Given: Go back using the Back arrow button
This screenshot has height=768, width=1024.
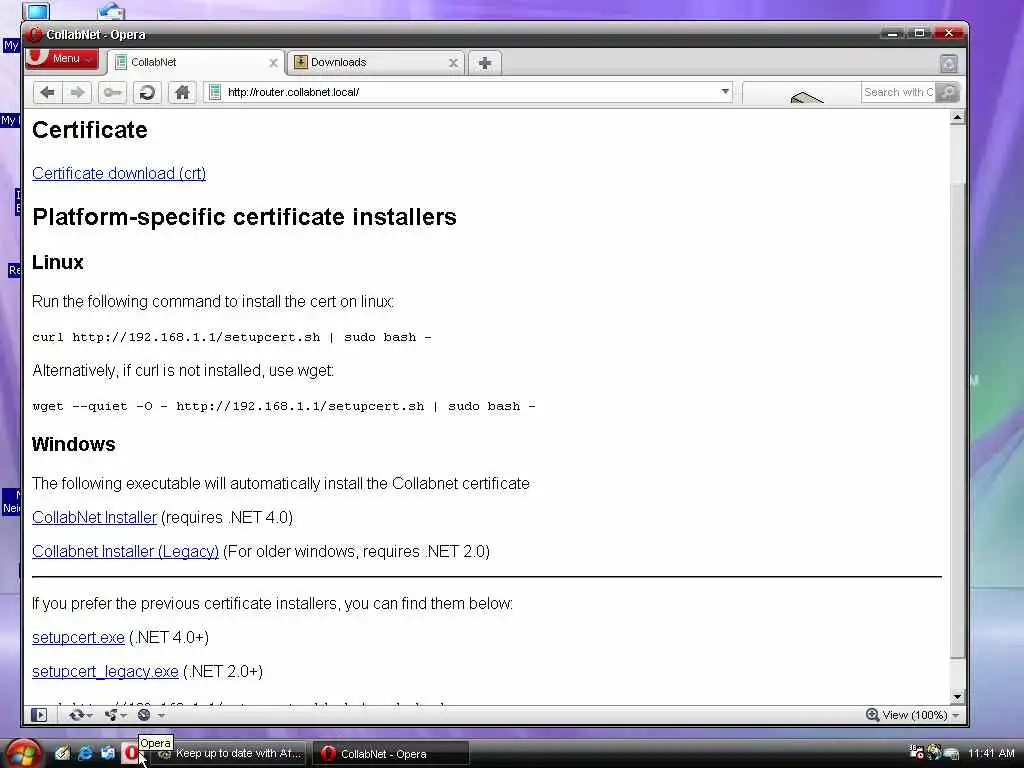Looking at the screenshot, I should click(48, 92).
